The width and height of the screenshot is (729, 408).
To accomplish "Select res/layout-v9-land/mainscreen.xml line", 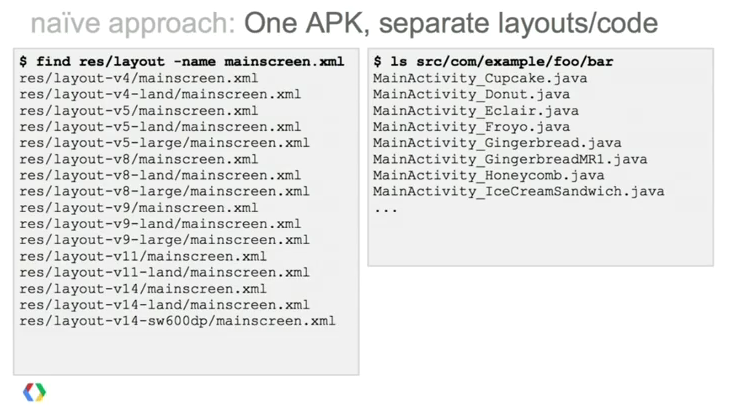I will 160,224.
